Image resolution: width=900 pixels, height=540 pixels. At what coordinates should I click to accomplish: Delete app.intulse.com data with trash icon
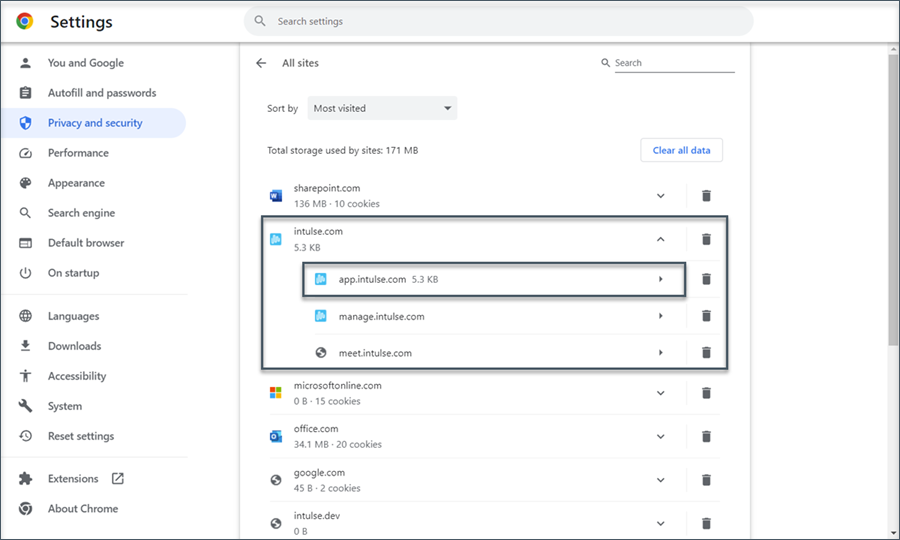(706, 279)
